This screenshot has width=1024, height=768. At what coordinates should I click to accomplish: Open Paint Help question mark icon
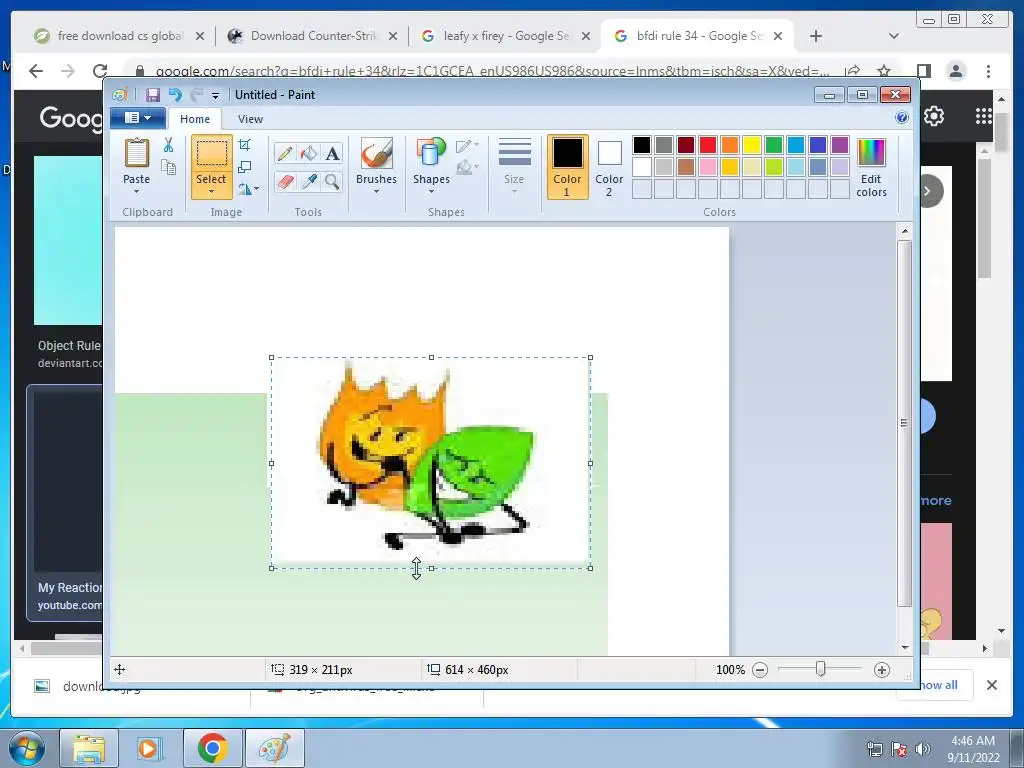[x=902, y=118]
